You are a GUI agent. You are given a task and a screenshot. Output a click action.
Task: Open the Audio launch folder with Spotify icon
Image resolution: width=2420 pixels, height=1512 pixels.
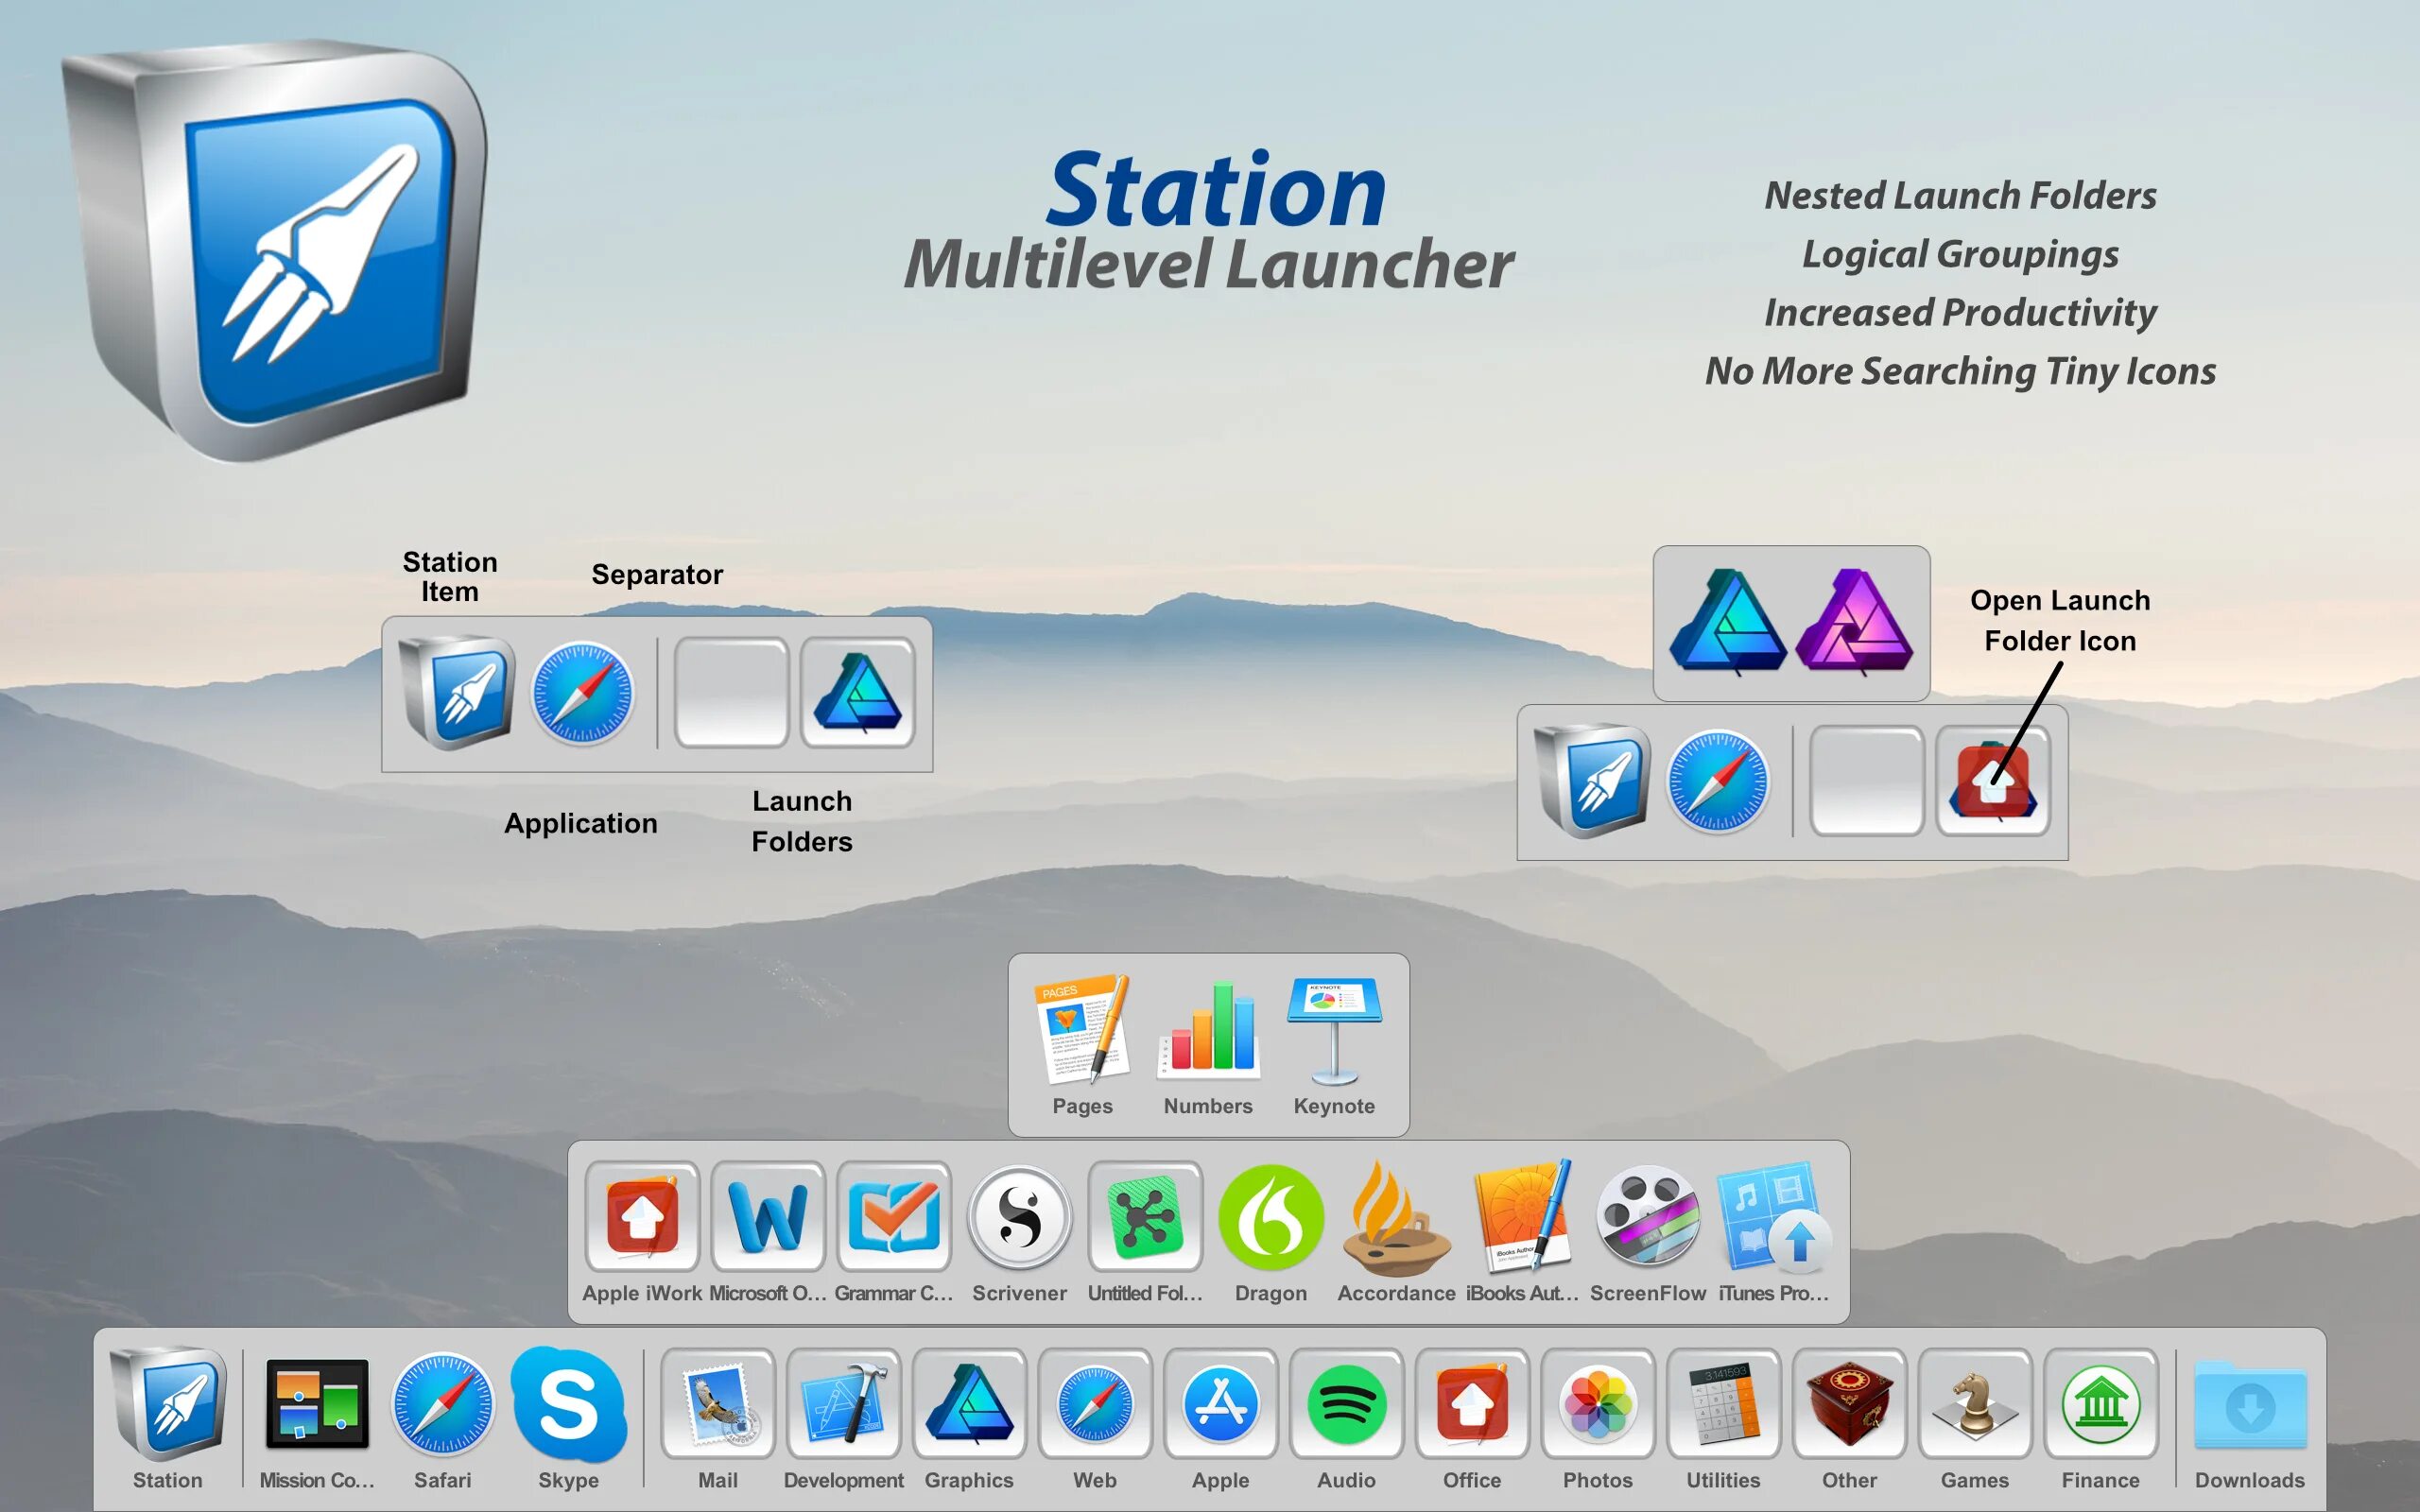tap(1346, 1404)
